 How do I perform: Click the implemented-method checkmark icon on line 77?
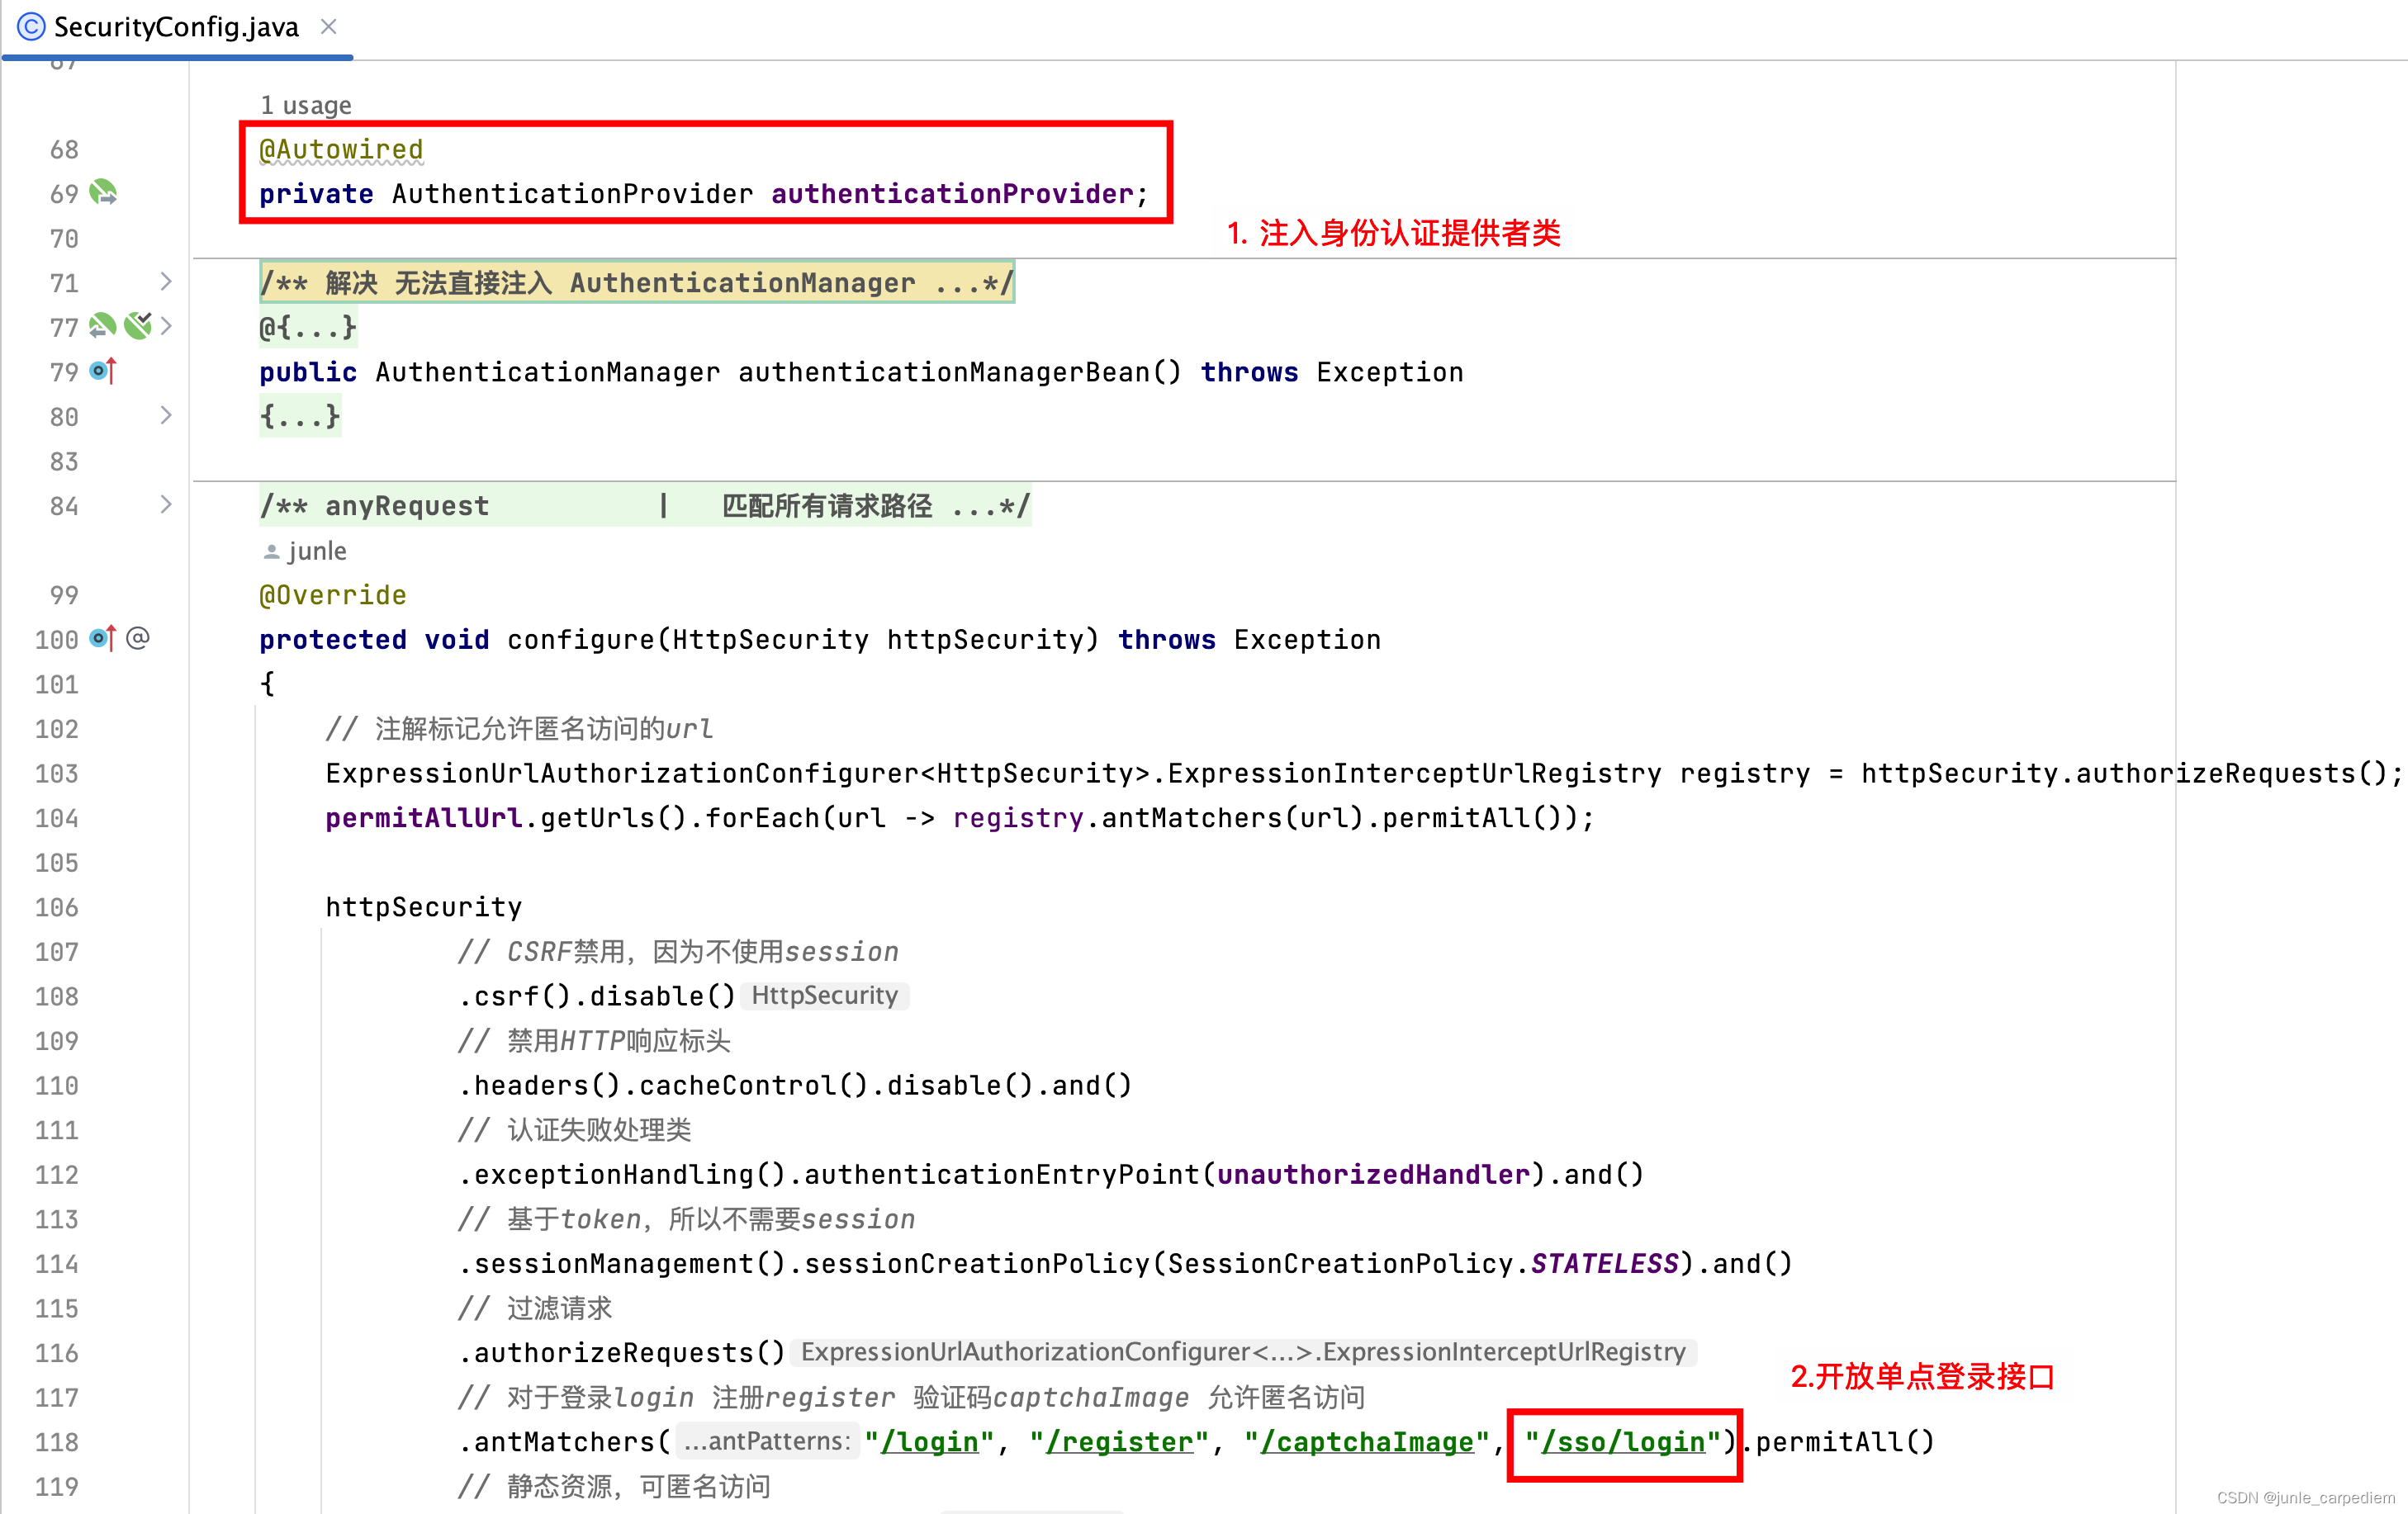pyautogui.click(x=138, y=326)
